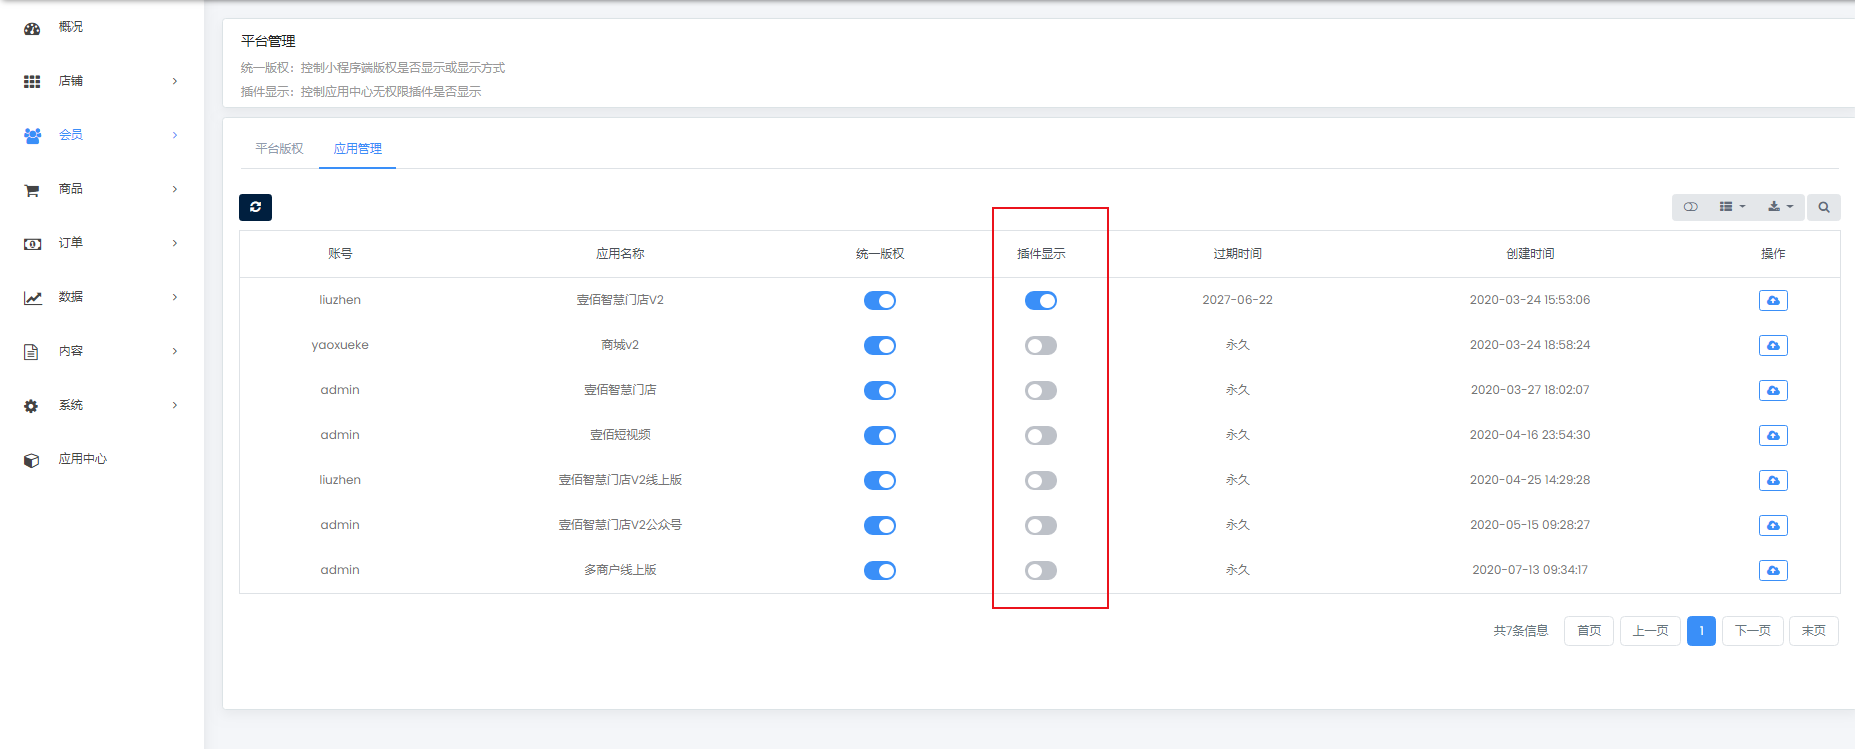
Task: Select the 应用管理 tab
Action: point(357,149)
